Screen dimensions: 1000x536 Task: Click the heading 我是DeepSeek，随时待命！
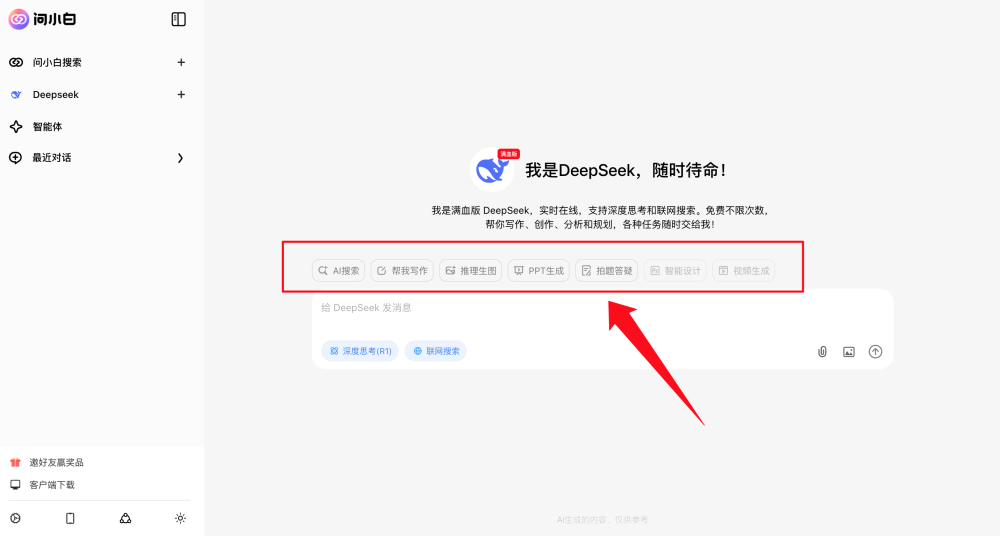tap(626, 170)
